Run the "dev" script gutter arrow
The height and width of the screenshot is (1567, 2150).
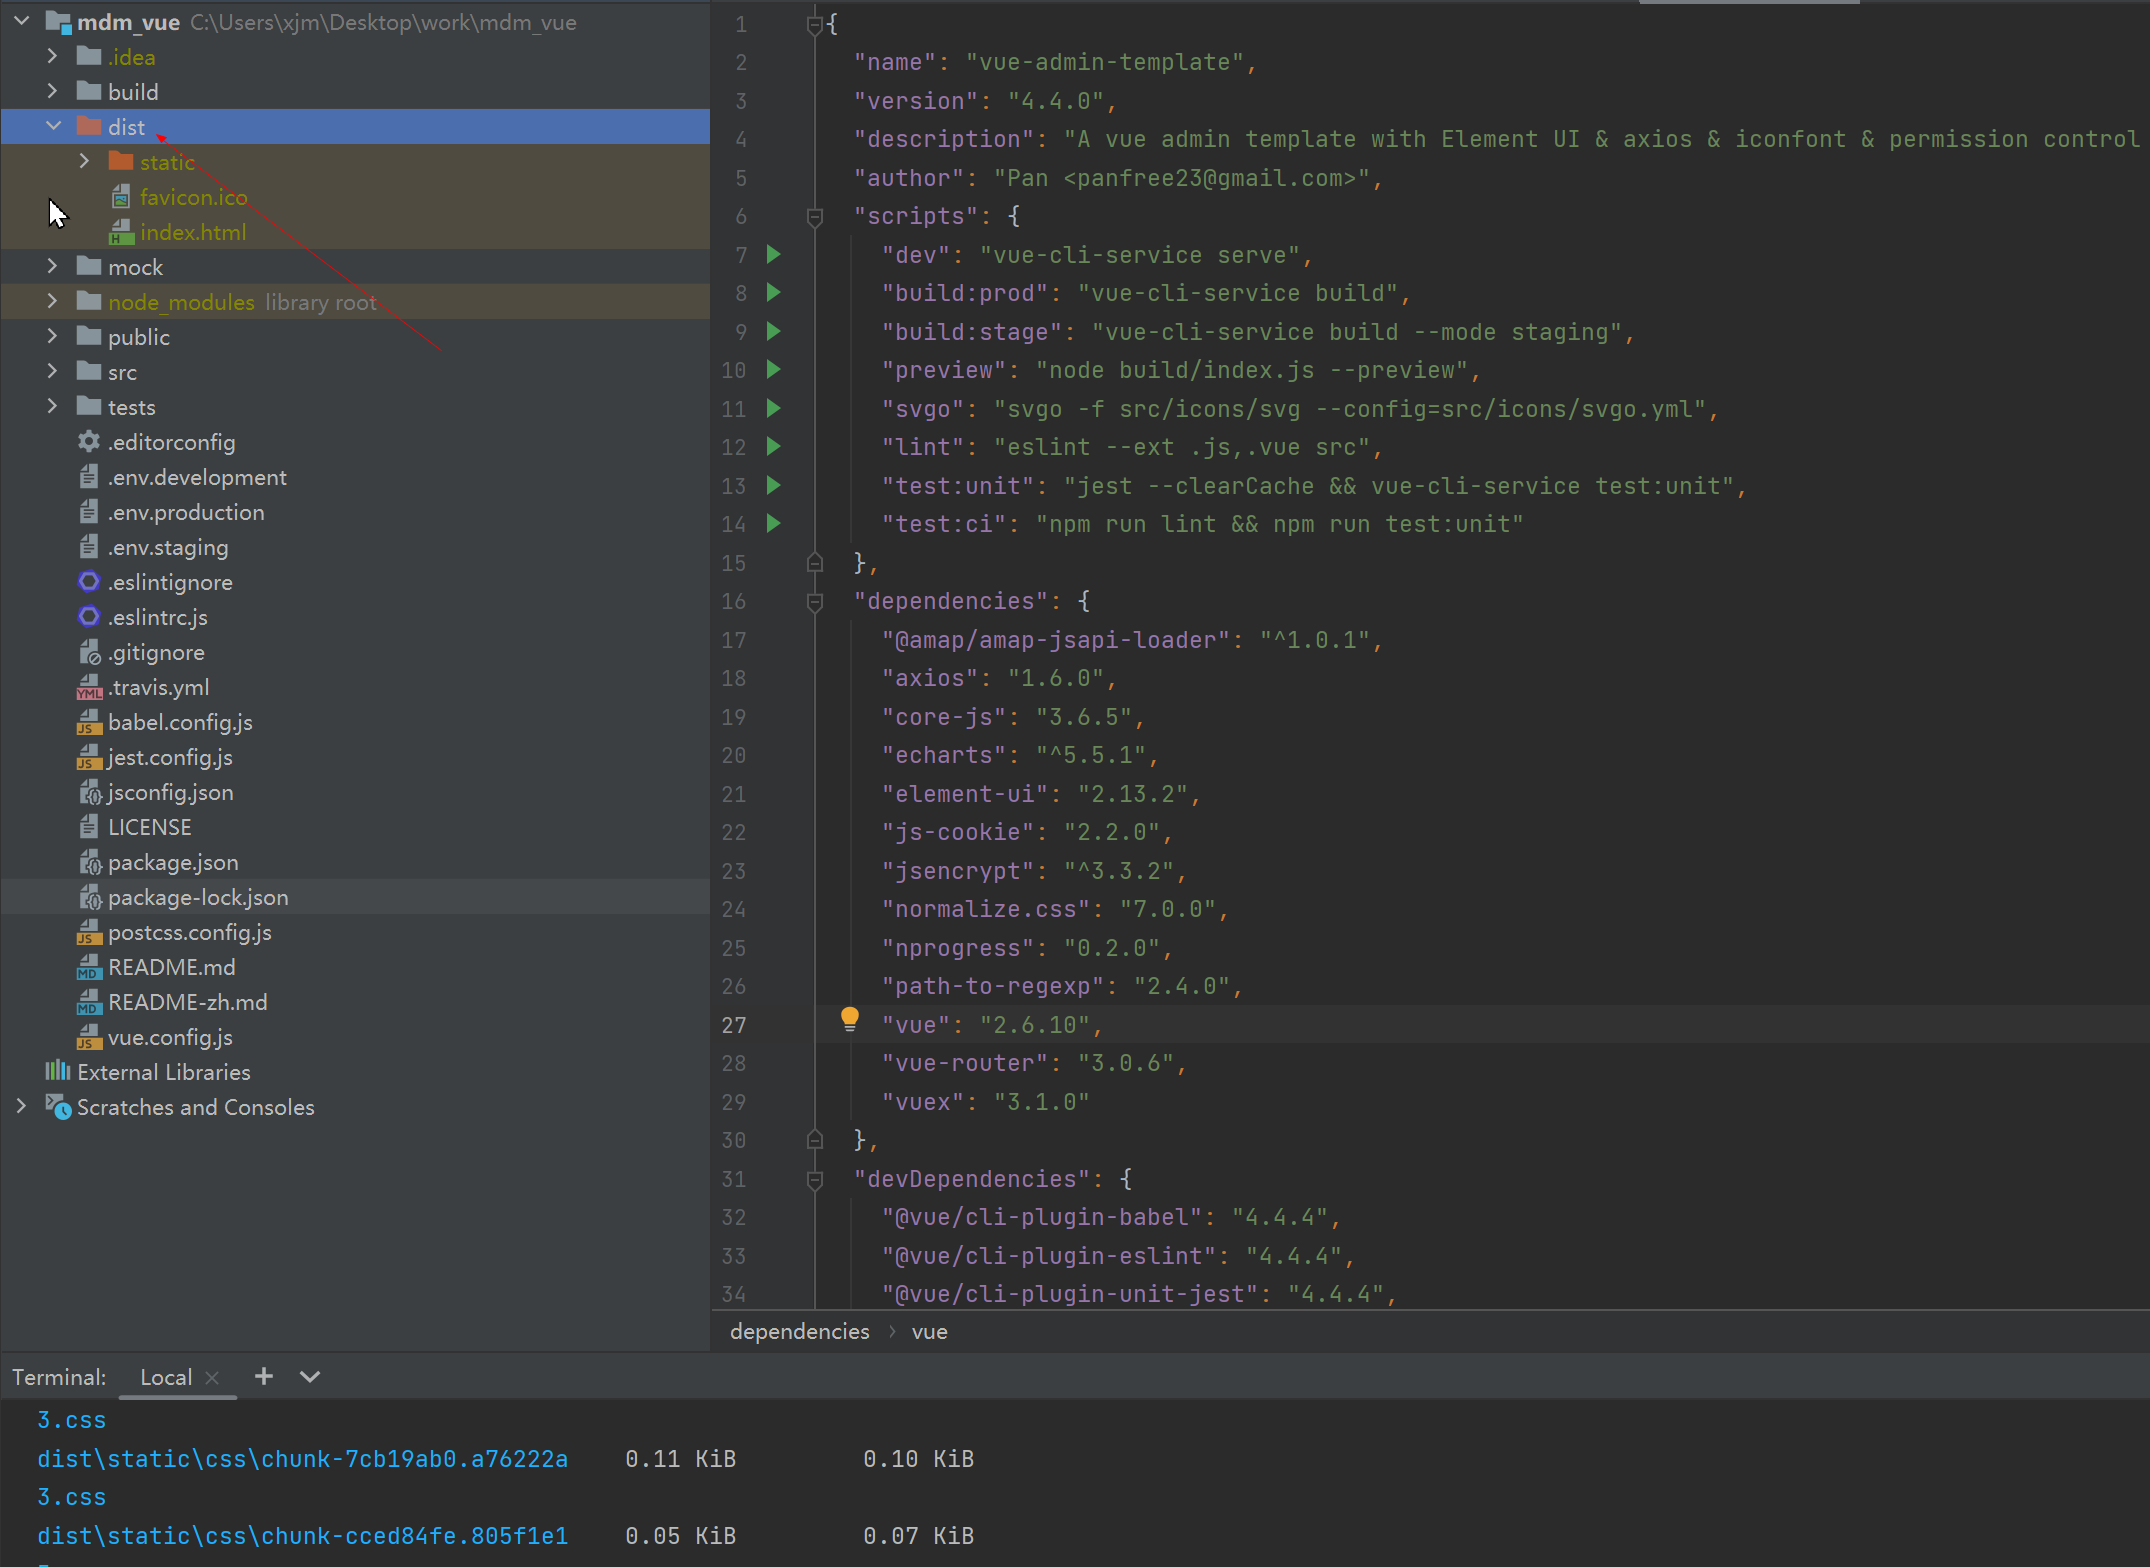(773, 254)
